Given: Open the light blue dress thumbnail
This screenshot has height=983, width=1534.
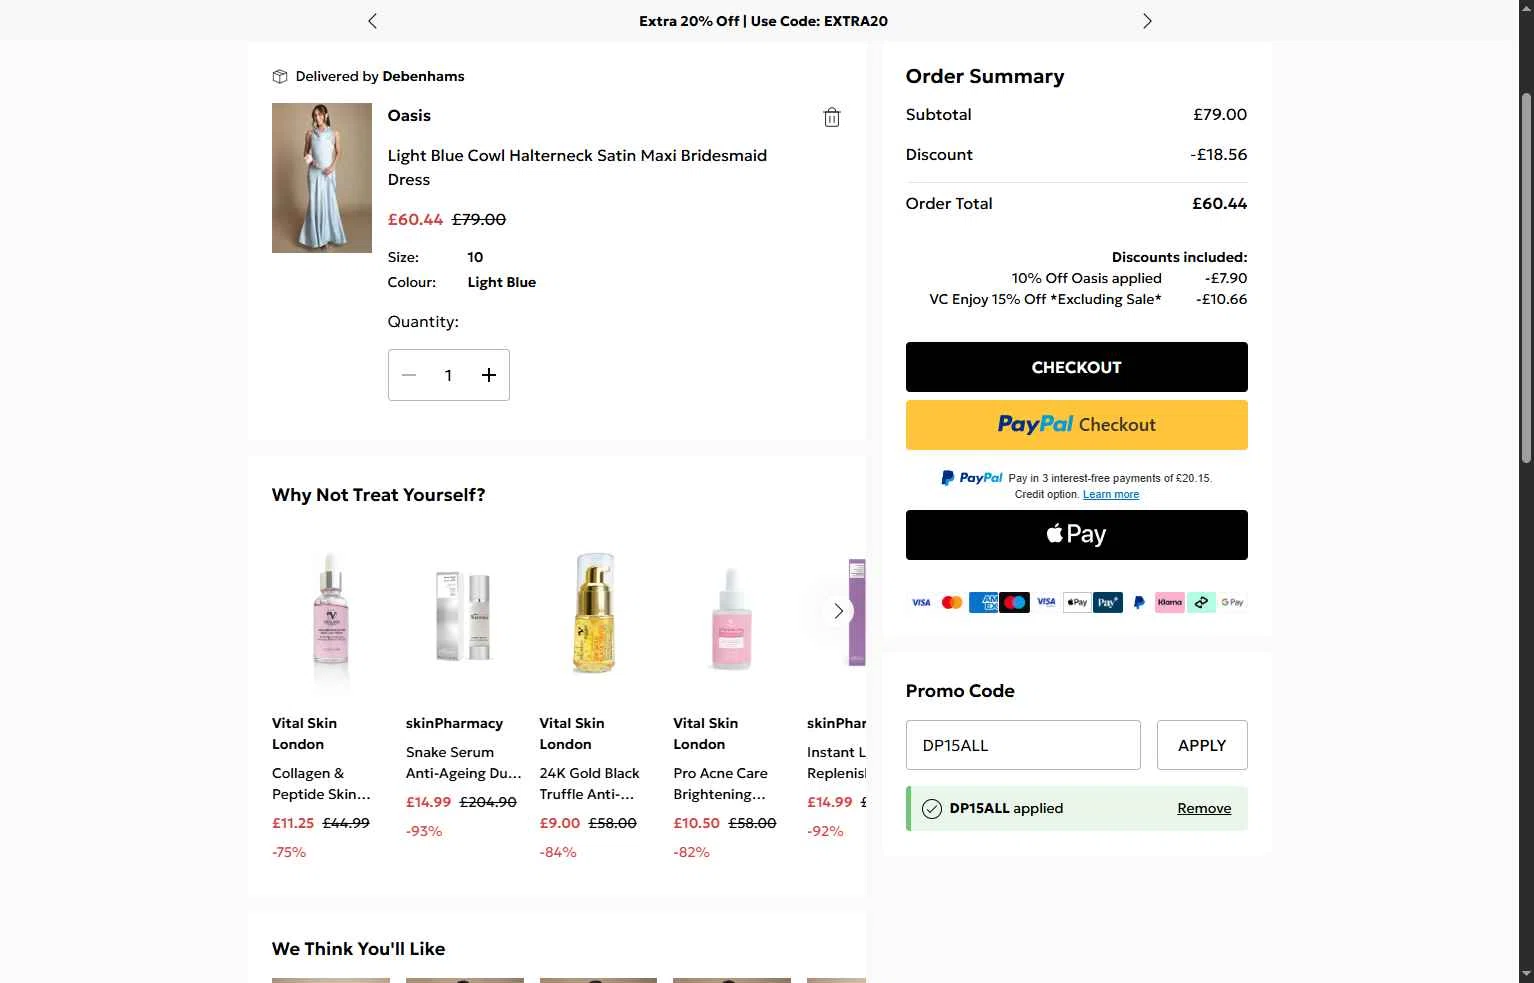Looking at the screenshot, I should click(322, 178).
